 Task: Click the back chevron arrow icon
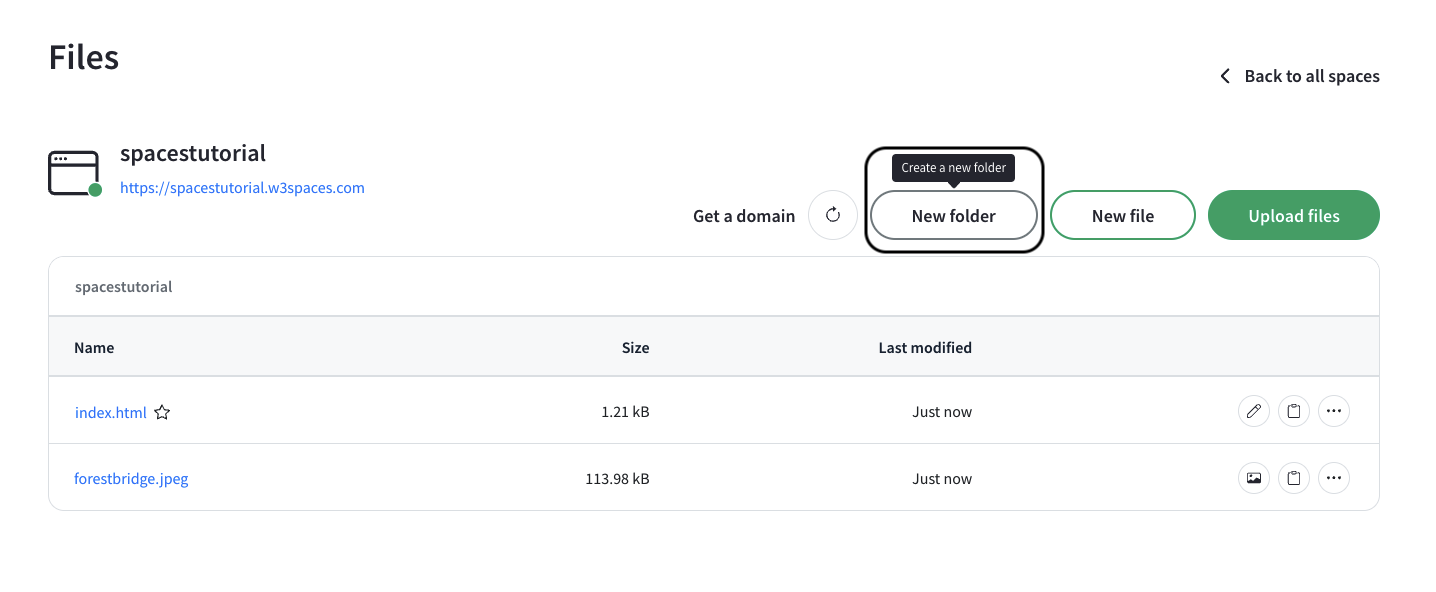click(1225, 76)
